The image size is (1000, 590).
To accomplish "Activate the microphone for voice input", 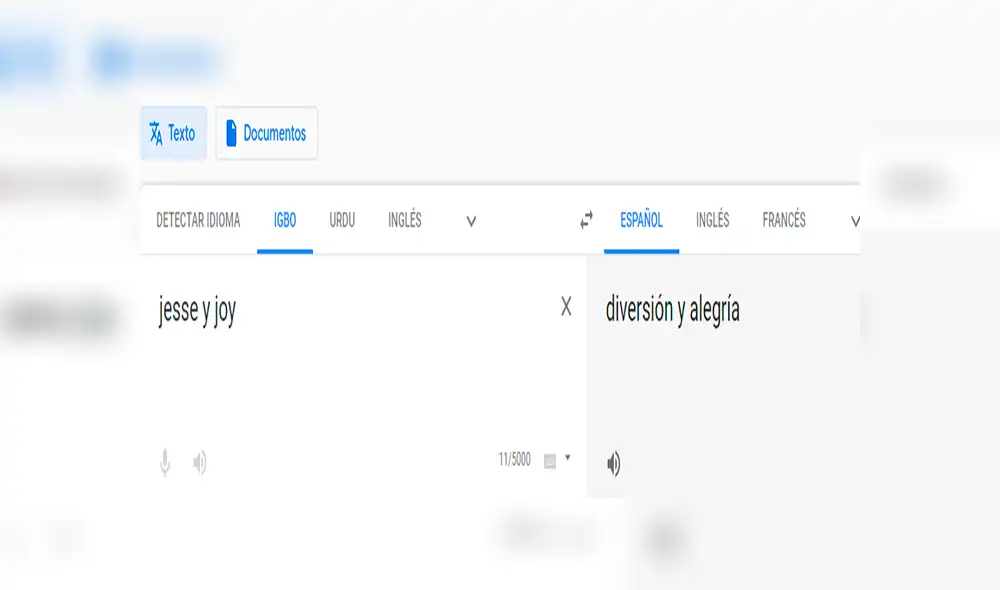I will point(164,460).
